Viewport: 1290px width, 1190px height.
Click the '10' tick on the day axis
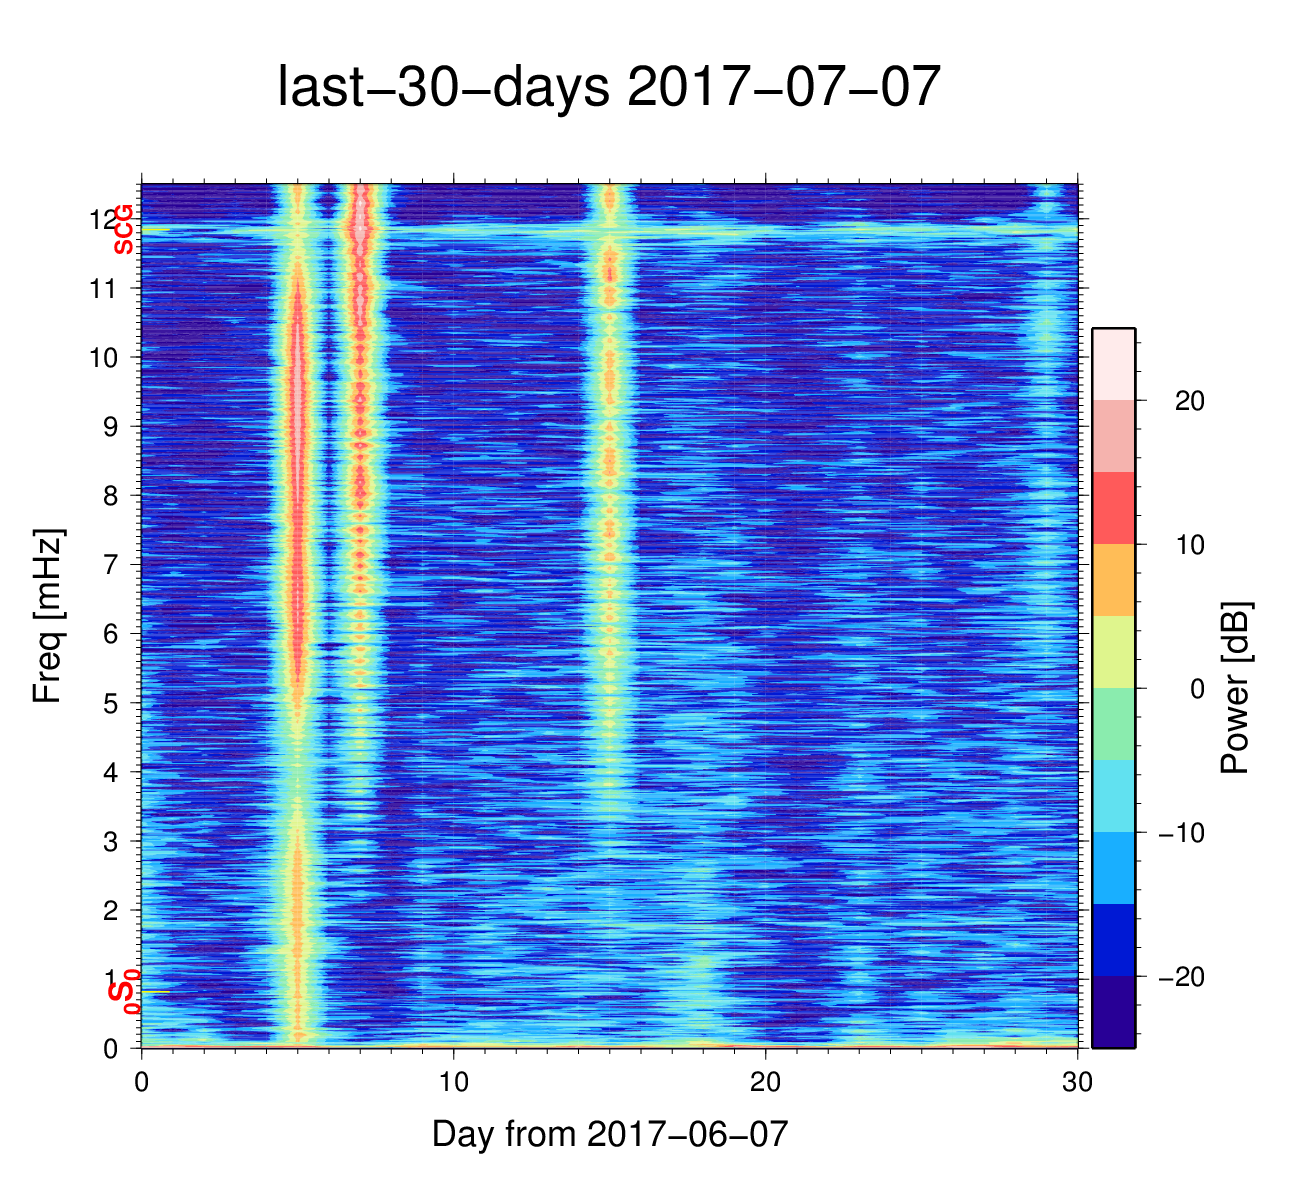pos(454,1083)
